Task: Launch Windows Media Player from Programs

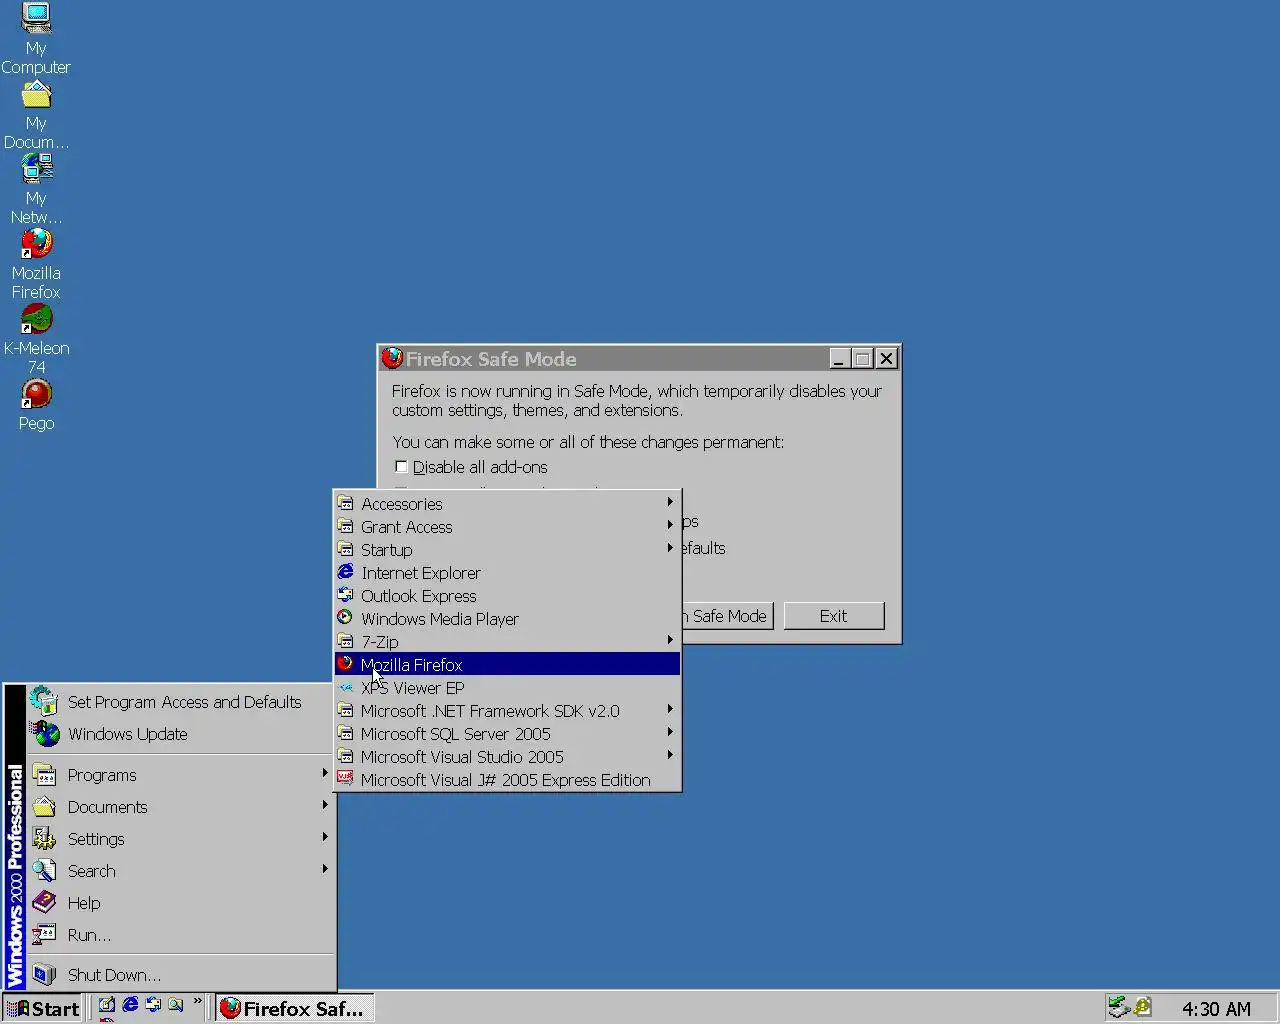Action: tap(507, 619)
